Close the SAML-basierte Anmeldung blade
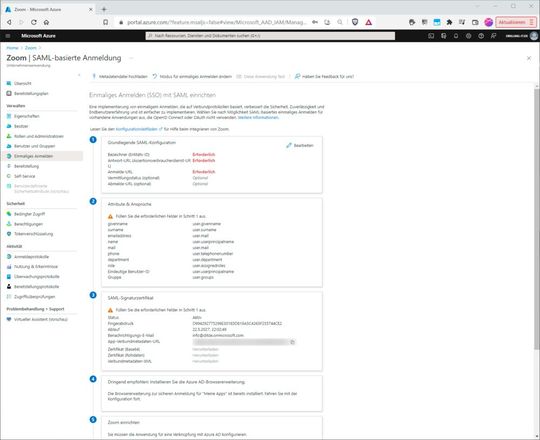Viewport: 540px width, 440px height. pos(529,58)
